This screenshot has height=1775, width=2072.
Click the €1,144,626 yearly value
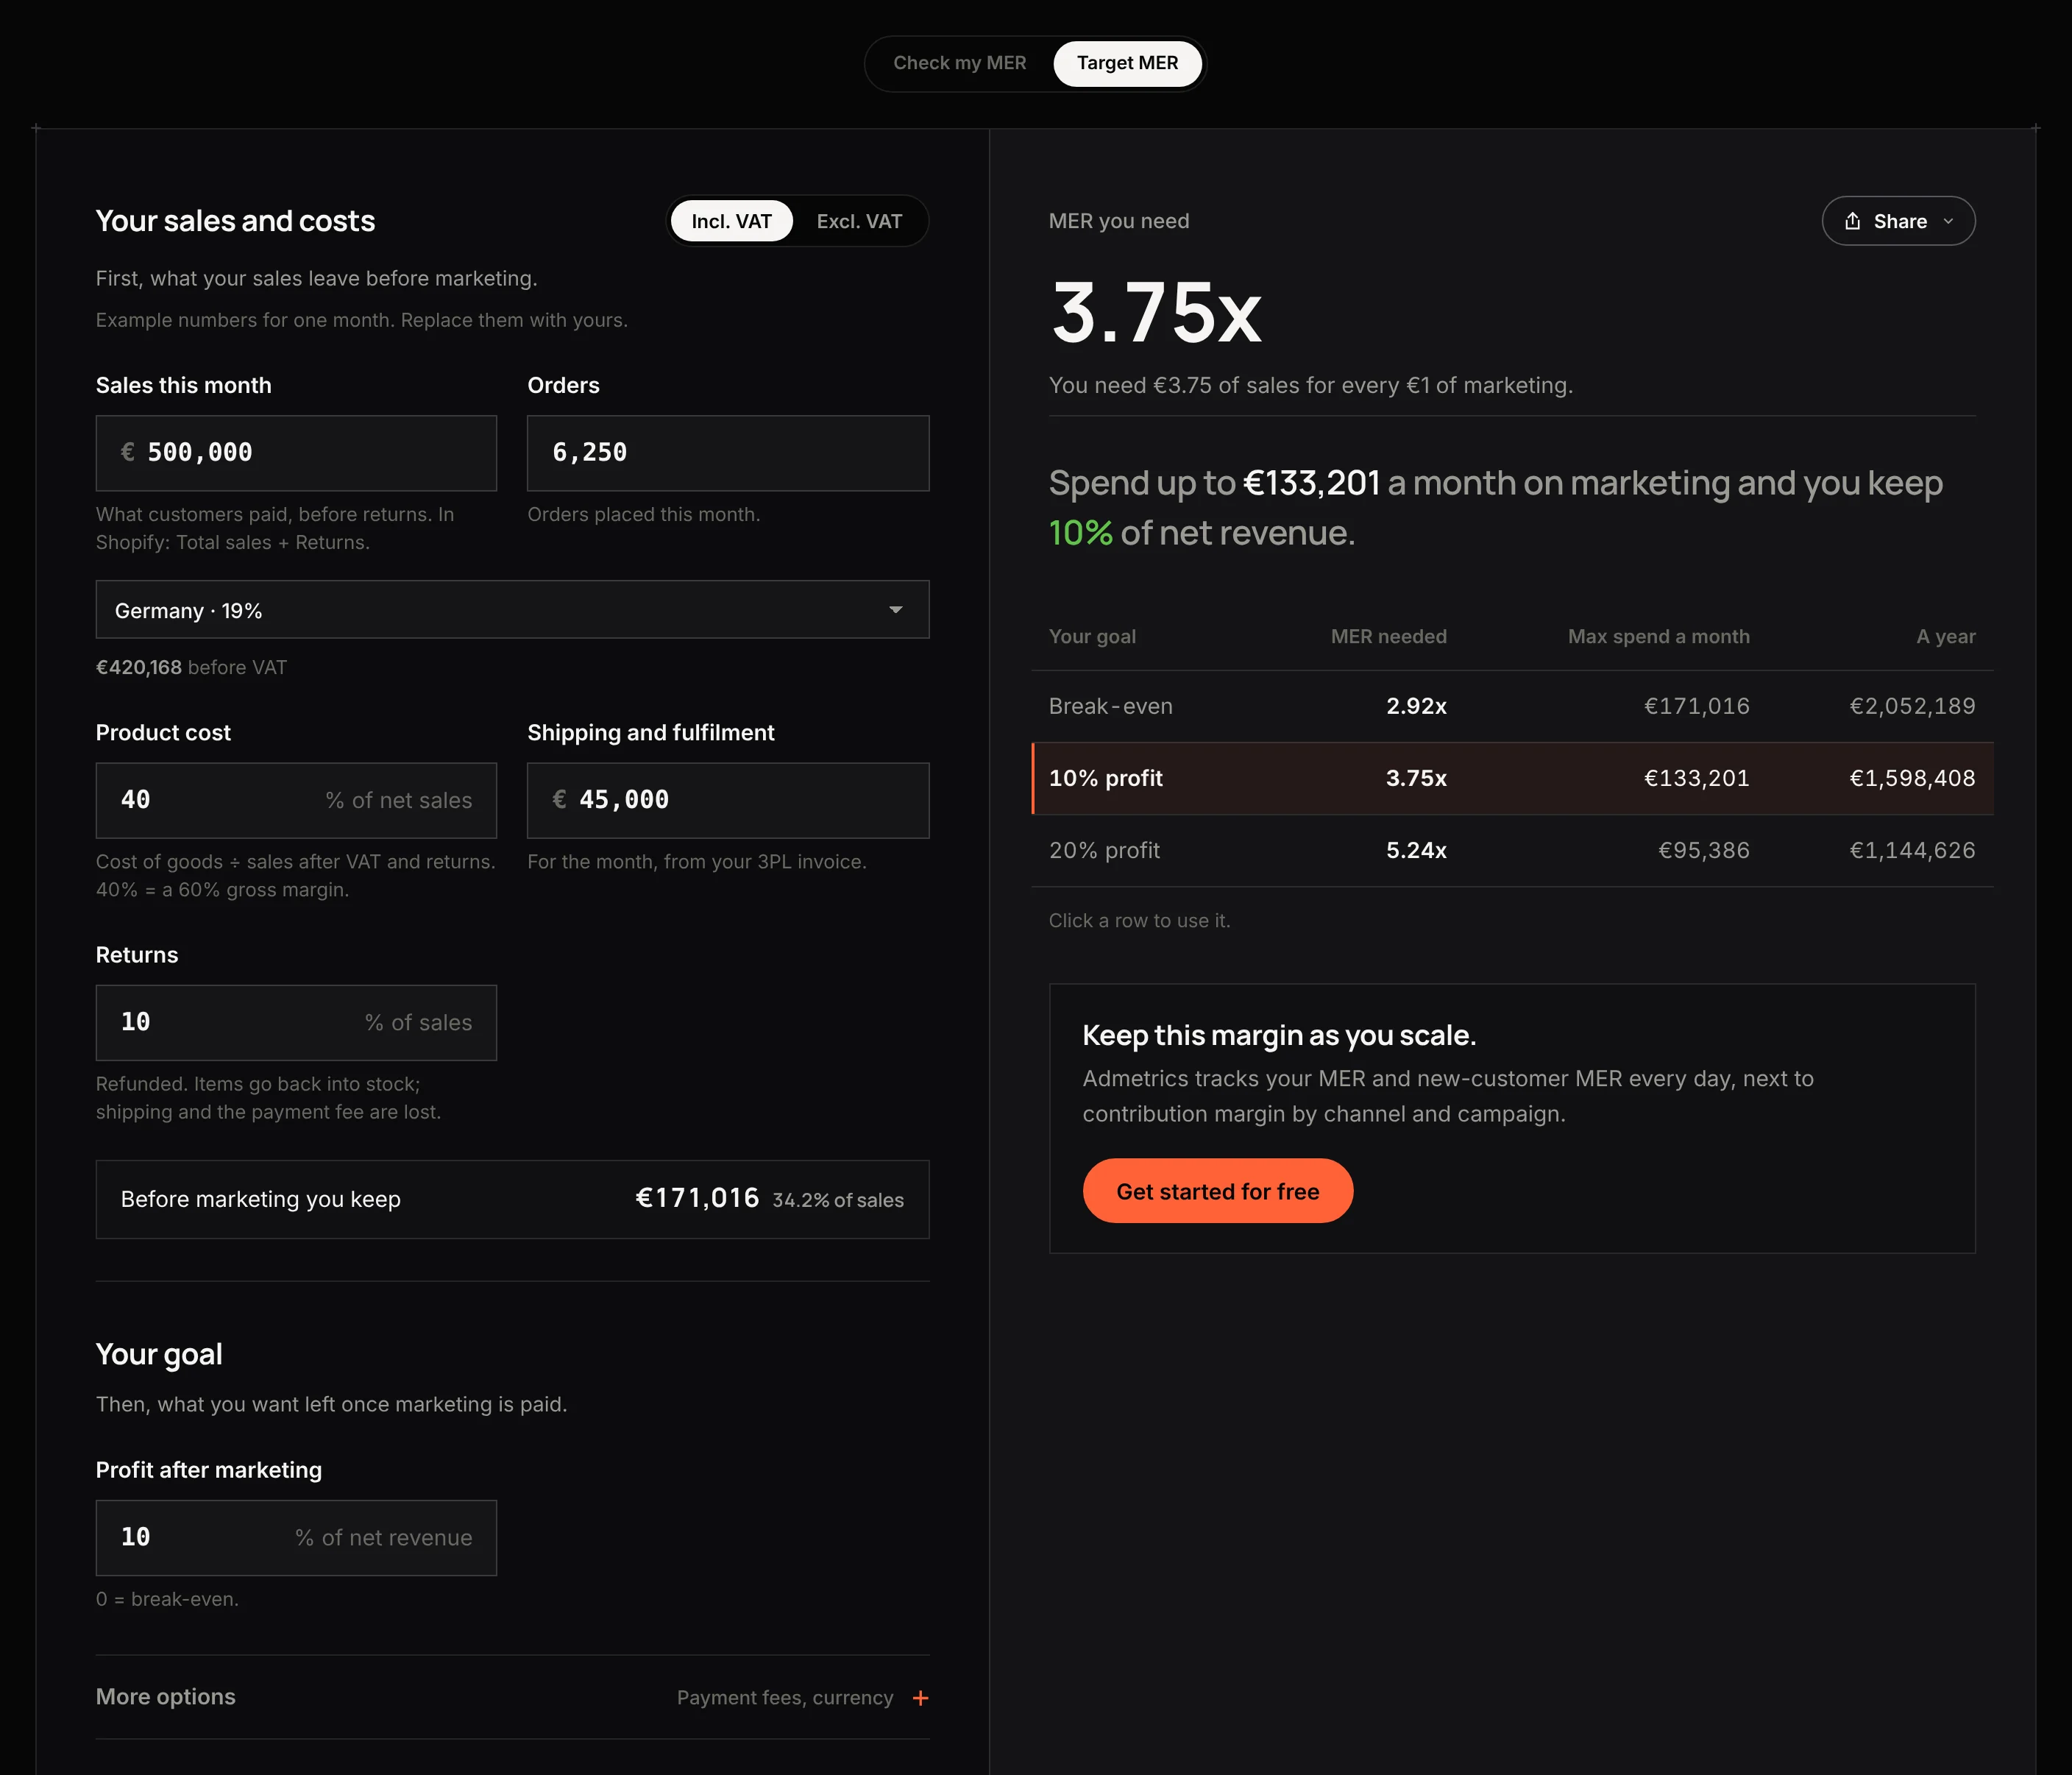point(1912,850)
